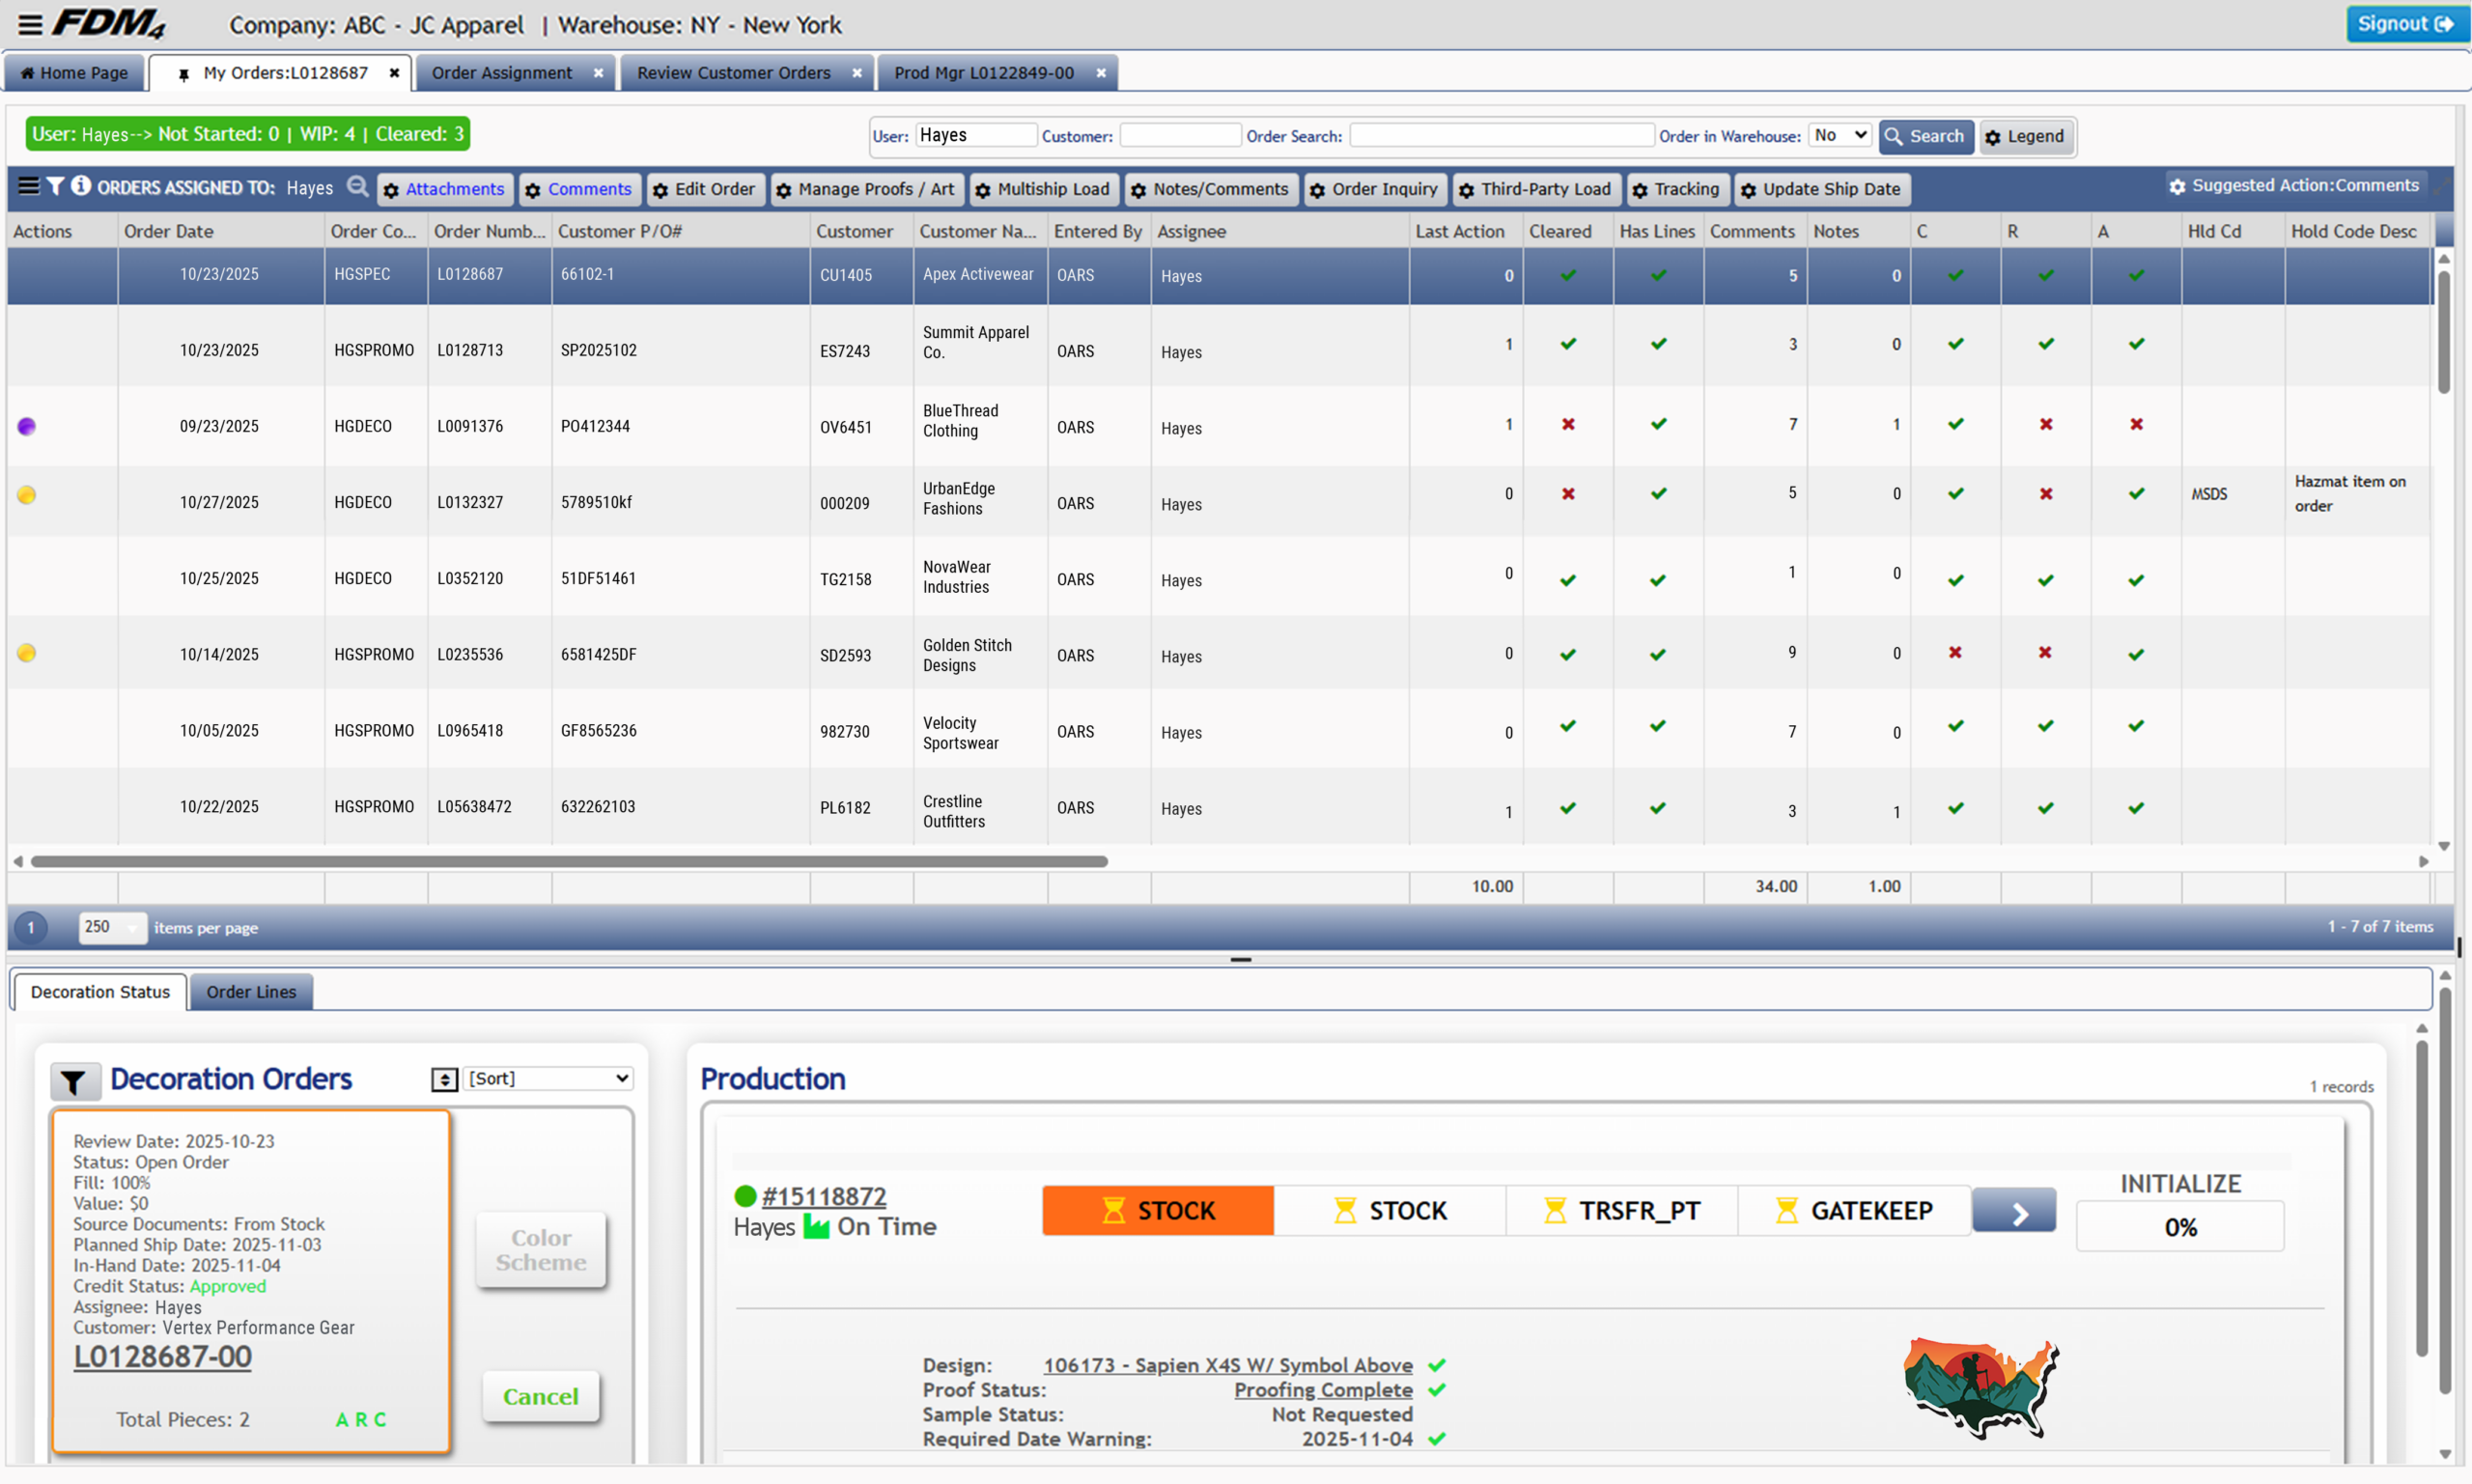Viewport: 2472px width, 1484px height.
Task: Switch to the Order Lines tab
Action: 251,992
